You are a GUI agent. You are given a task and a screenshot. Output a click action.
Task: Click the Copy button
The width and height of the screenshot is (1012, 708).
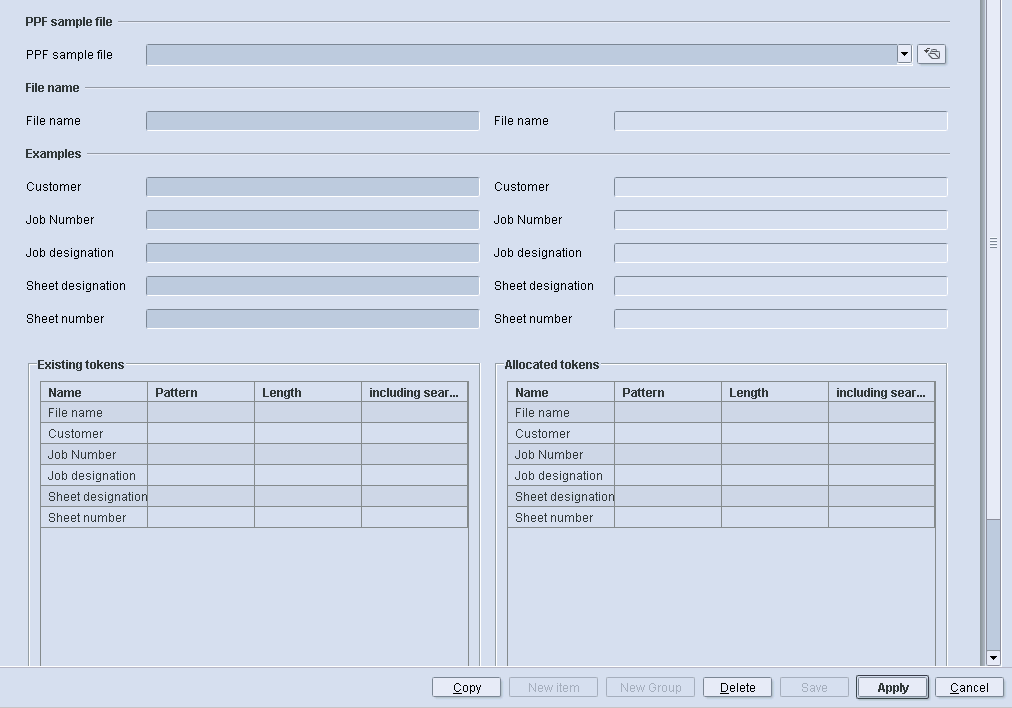[x=466, y=687]
